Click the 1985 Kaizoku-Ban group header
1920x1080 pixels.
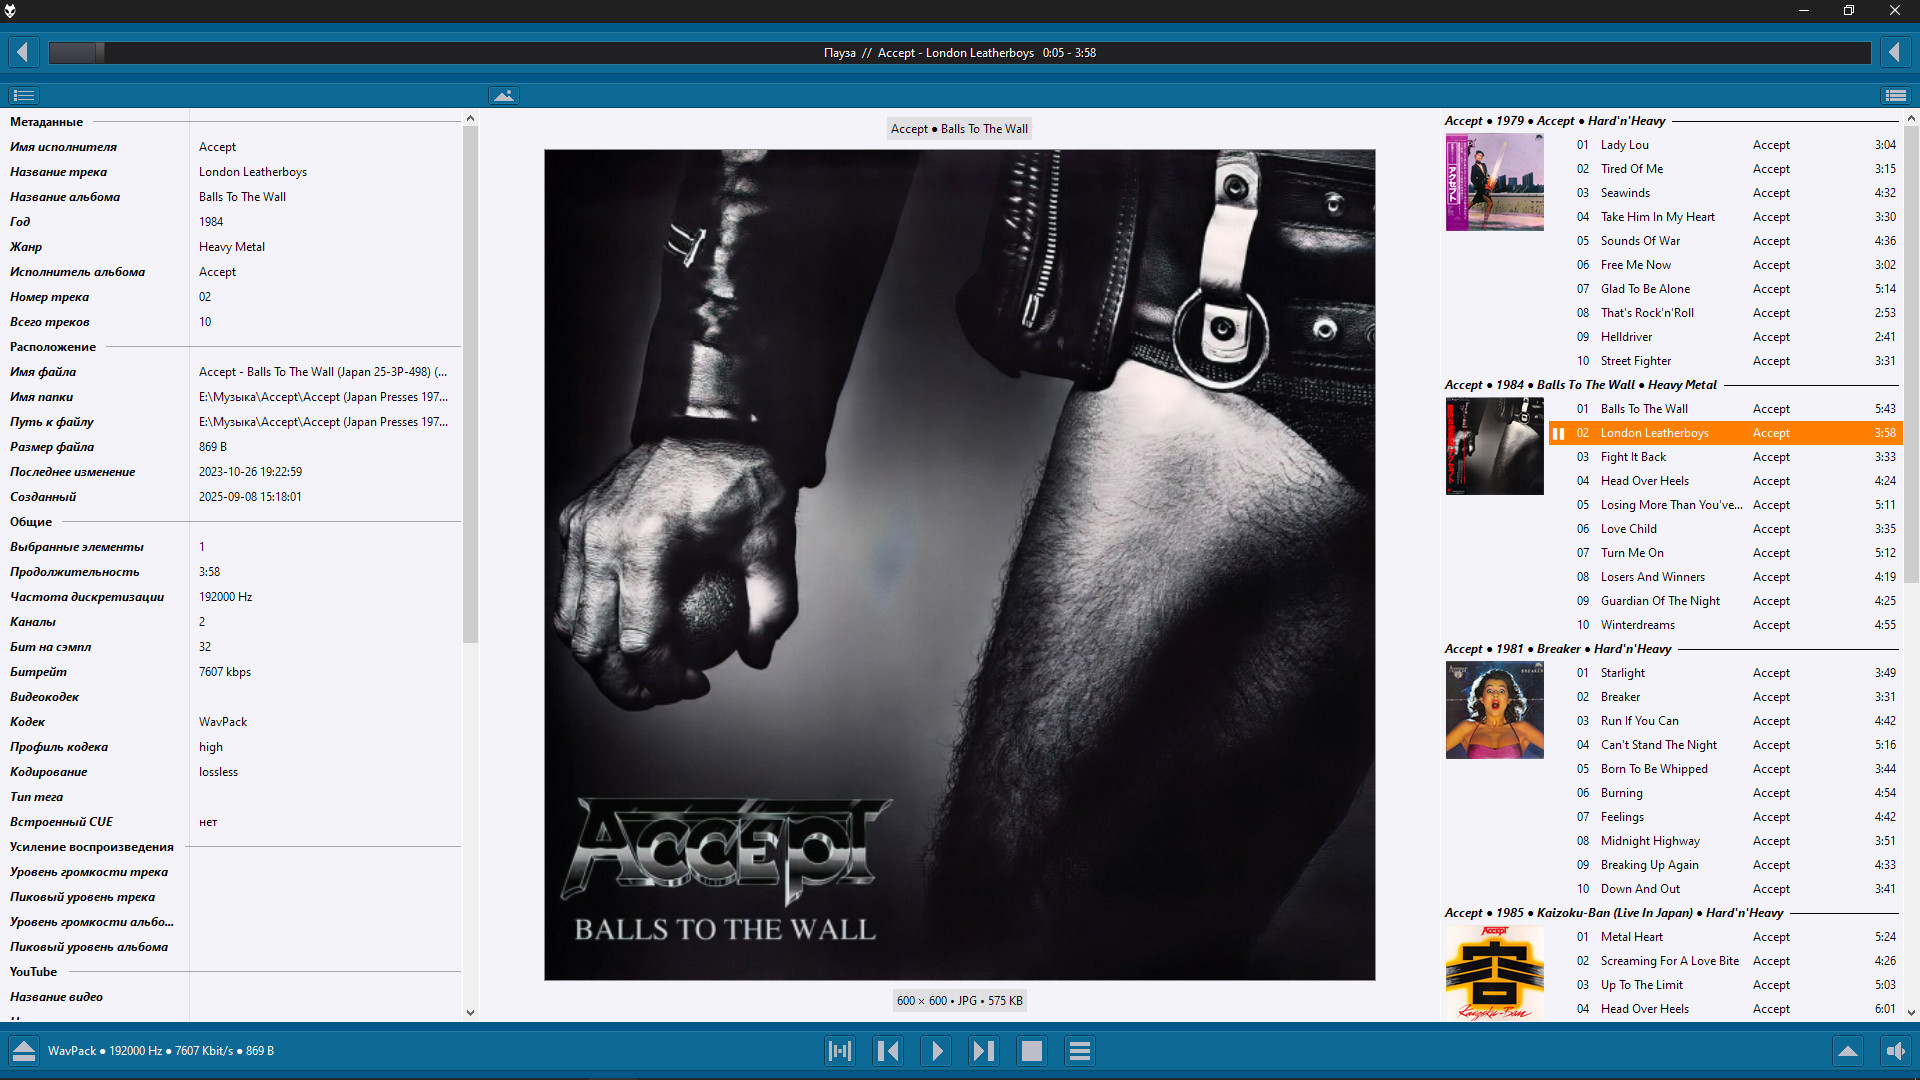click(1614, 913)
